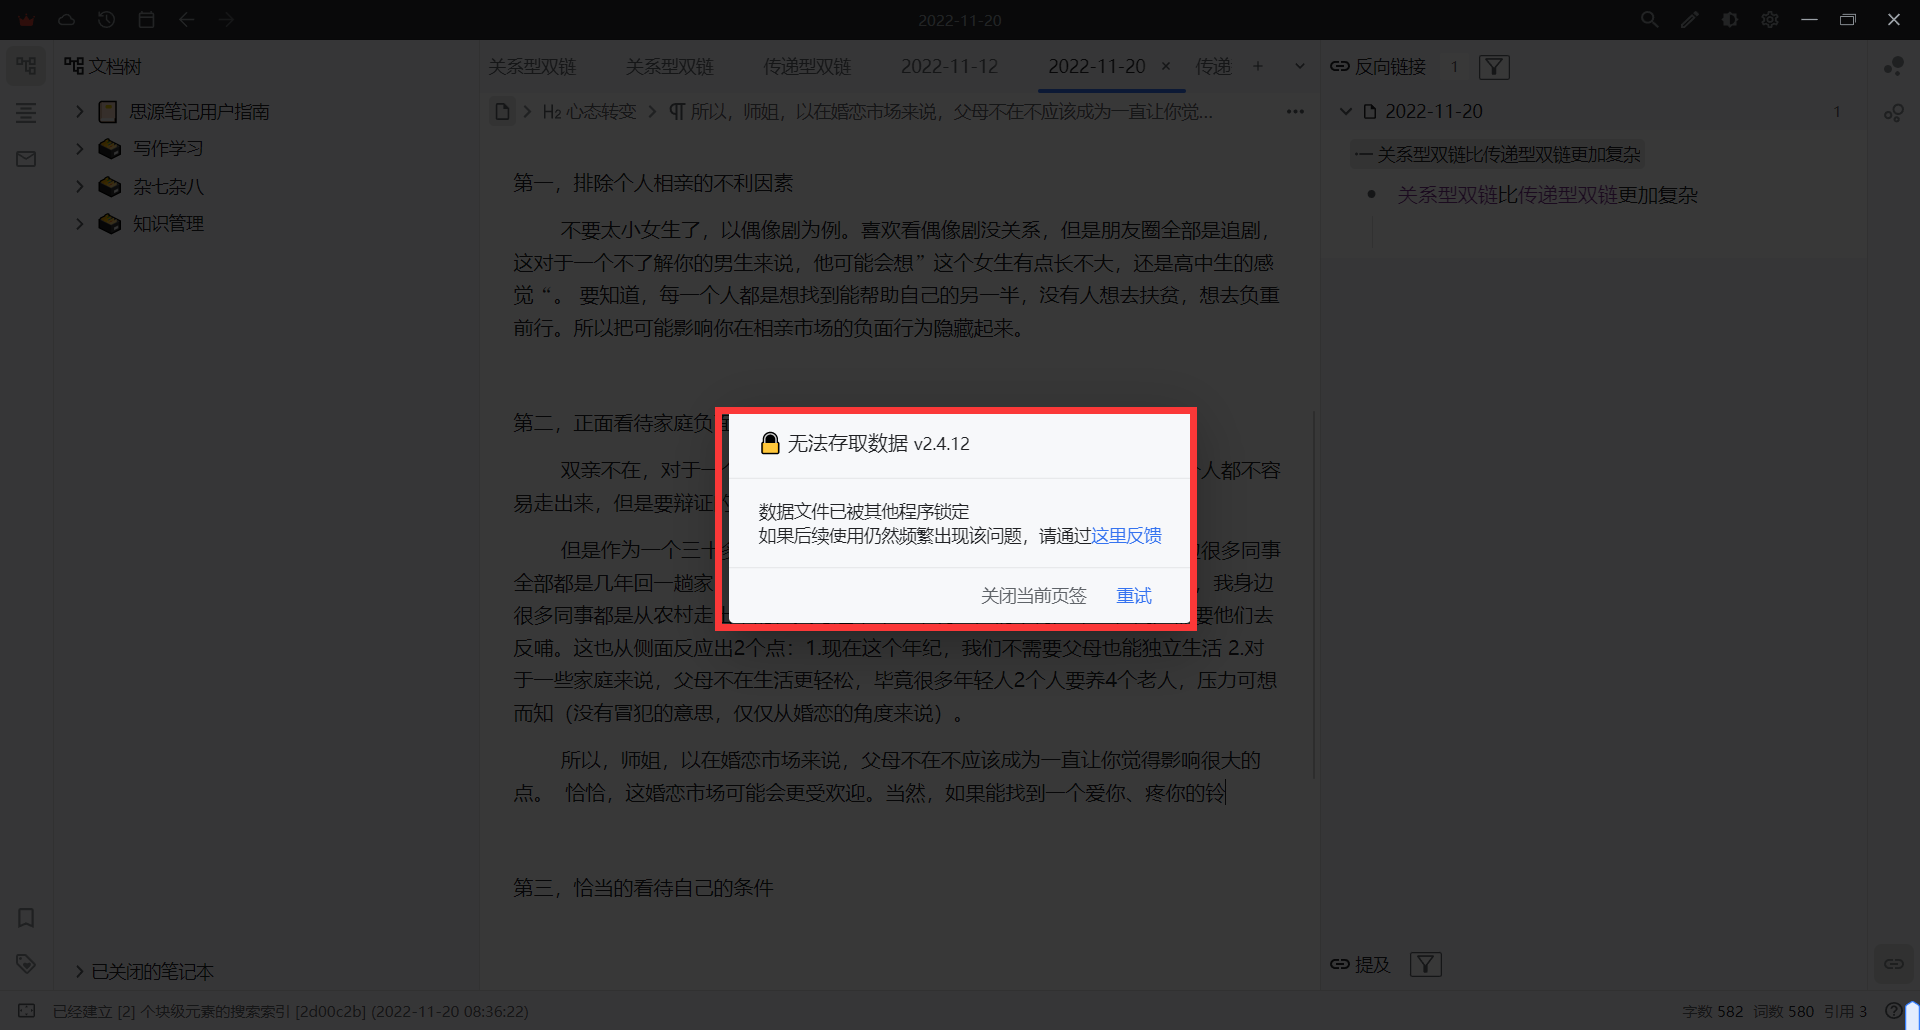Click the heading 第一，排除个人相亲的不利因素

[653, 183]
